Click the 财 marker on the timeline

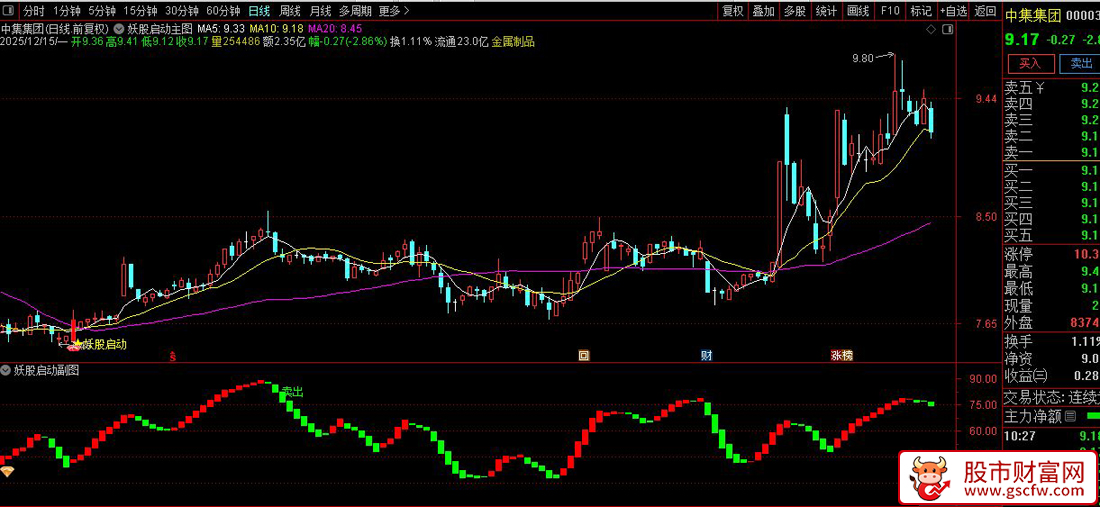[x=706, y=355]
